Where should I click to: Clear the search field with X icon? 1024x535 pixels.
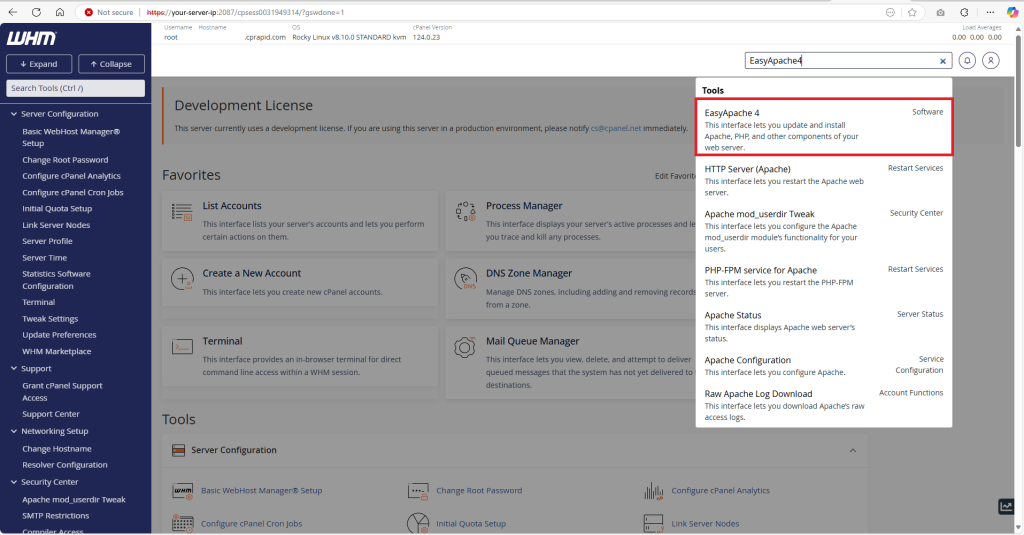(x=942, y=61)
